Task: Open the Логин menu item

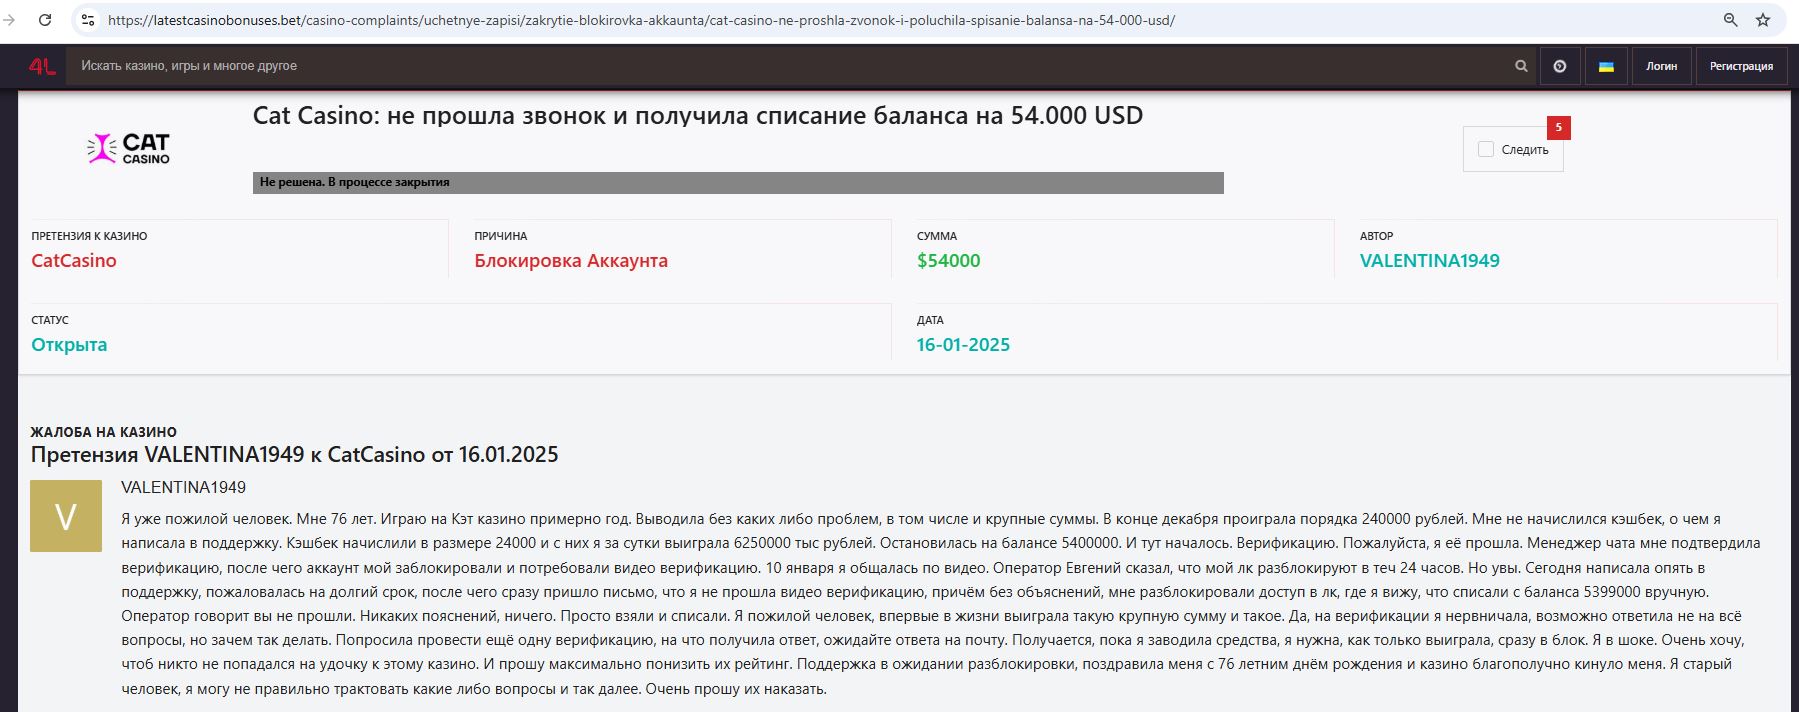Action: (x=1661, y=66)
